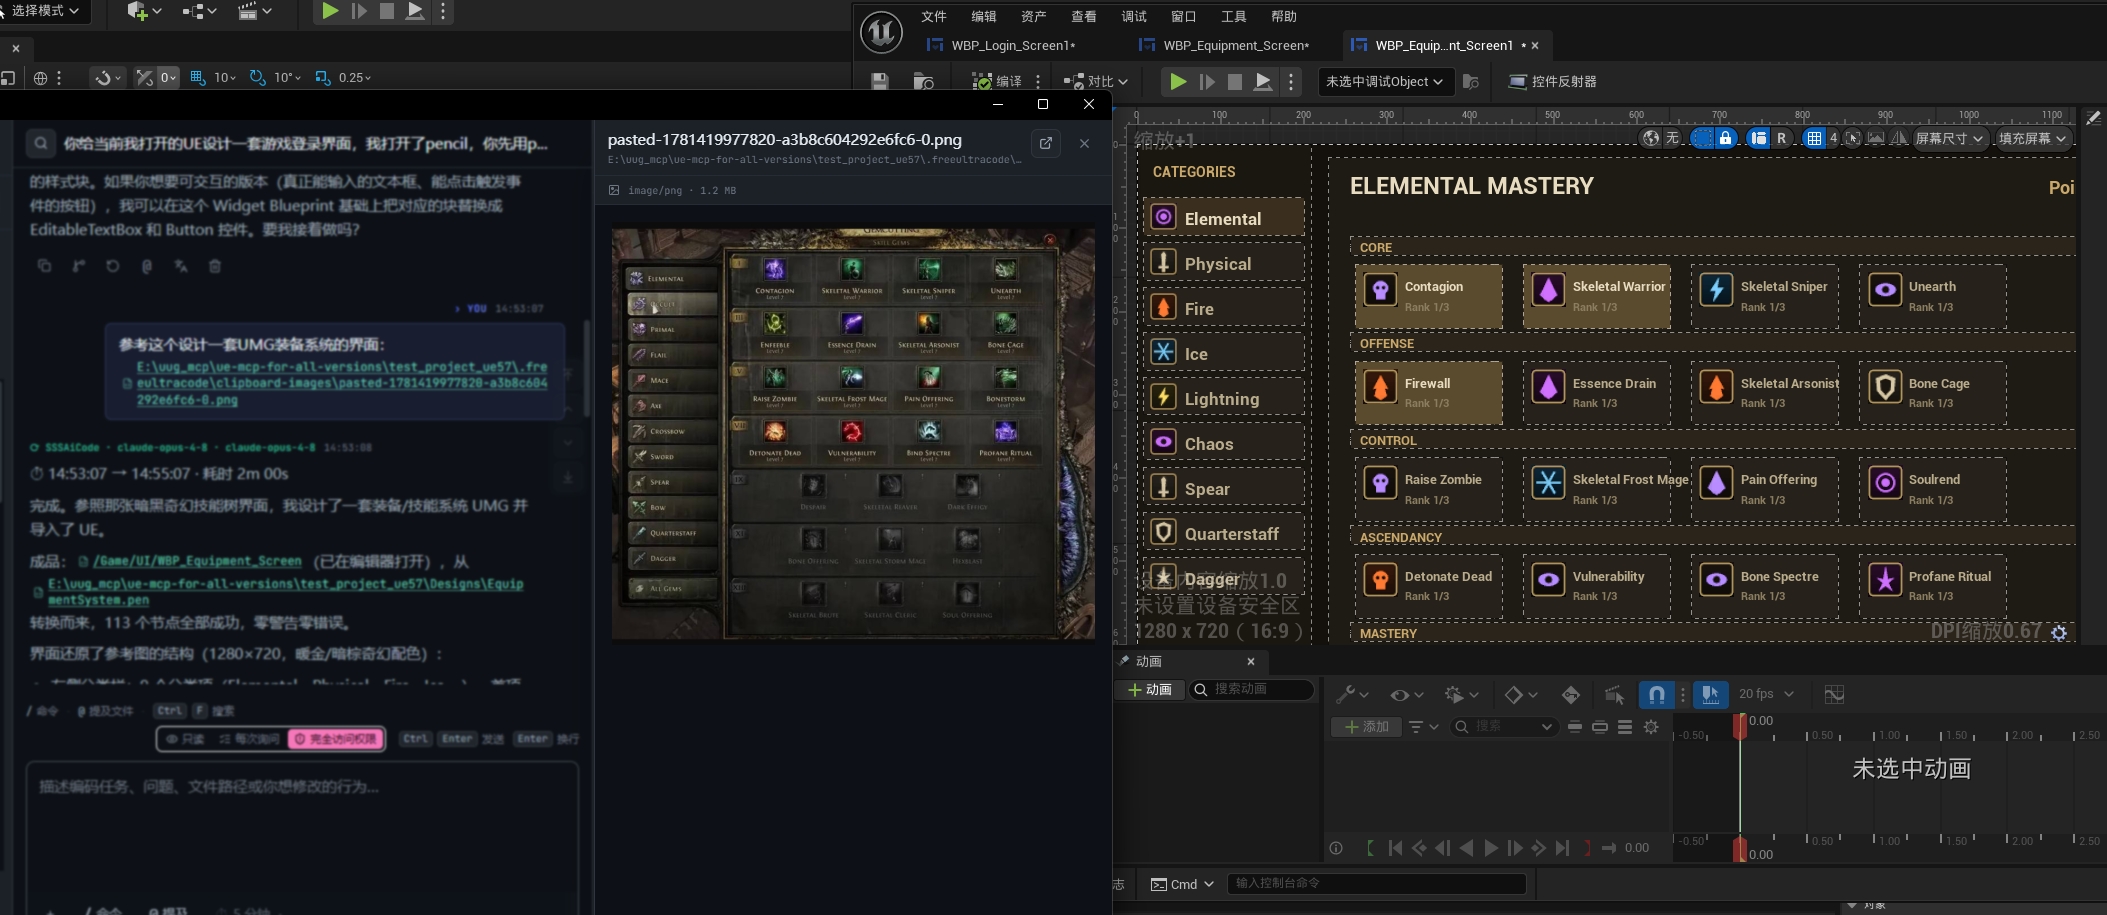Open the 20 fps frame rate dropdown
This screenshot has width=2107, height=915.
click(1766, 694)
